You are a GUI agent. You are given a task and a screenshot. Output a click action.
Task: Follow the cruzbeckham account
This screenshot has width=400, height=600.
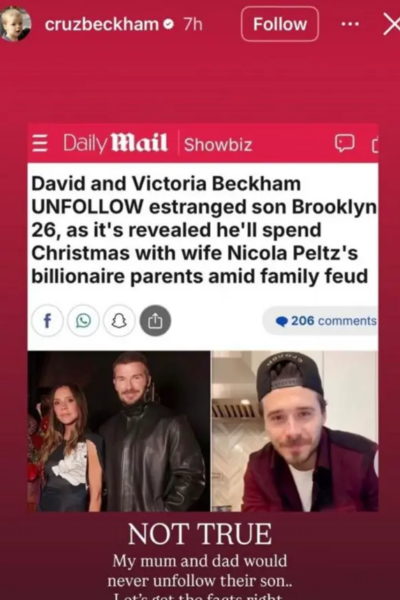pyautogui.click(x=280, y=24)
